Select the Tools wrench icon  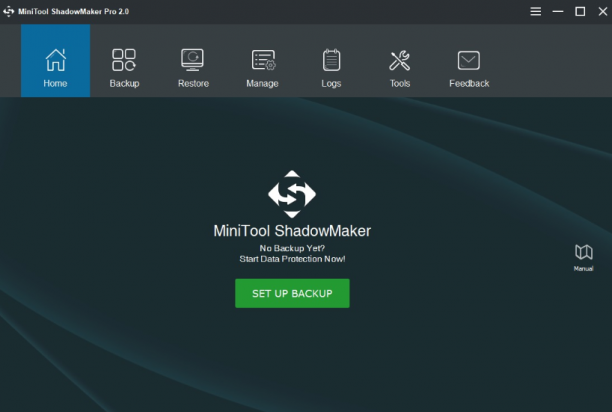pyautogui.click(x=400, y=60)
